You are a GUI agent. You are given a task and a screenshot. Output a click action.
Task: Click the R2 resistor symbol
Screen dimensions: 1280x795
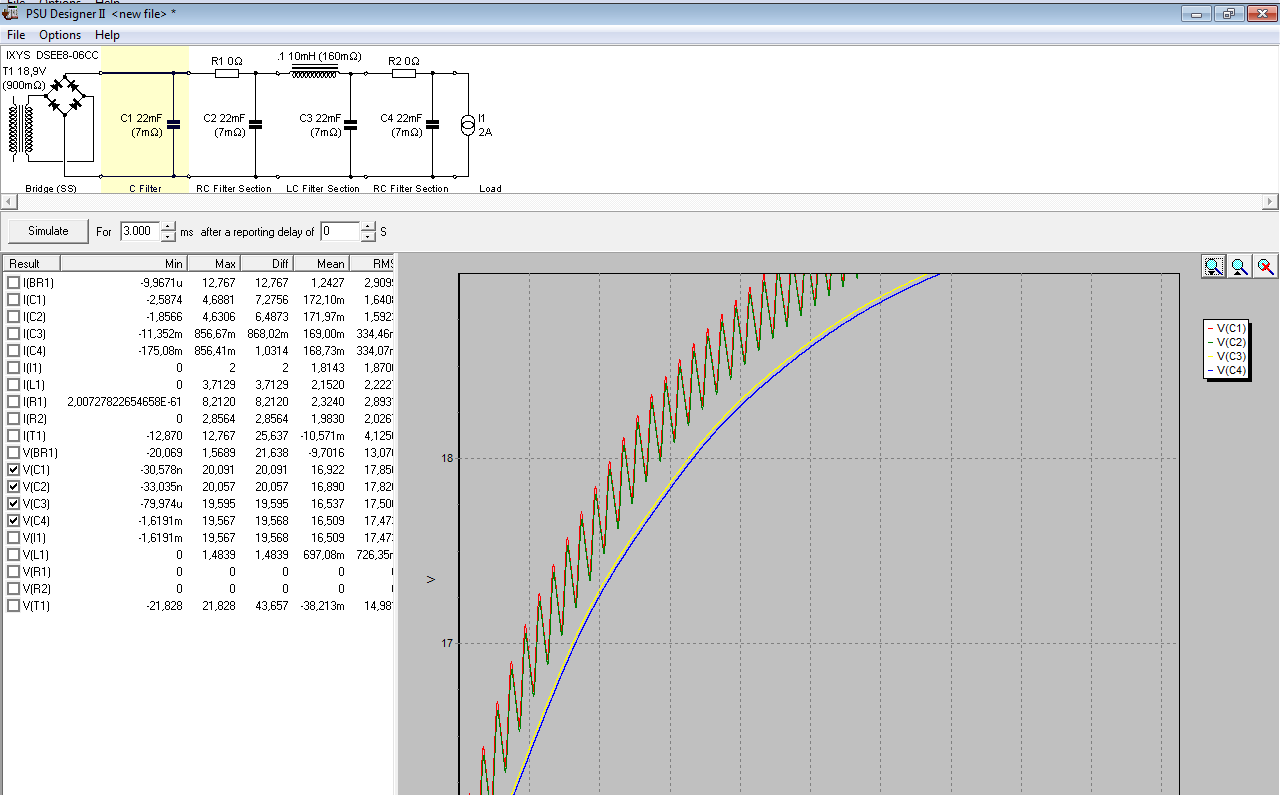(x=404, y=73)
